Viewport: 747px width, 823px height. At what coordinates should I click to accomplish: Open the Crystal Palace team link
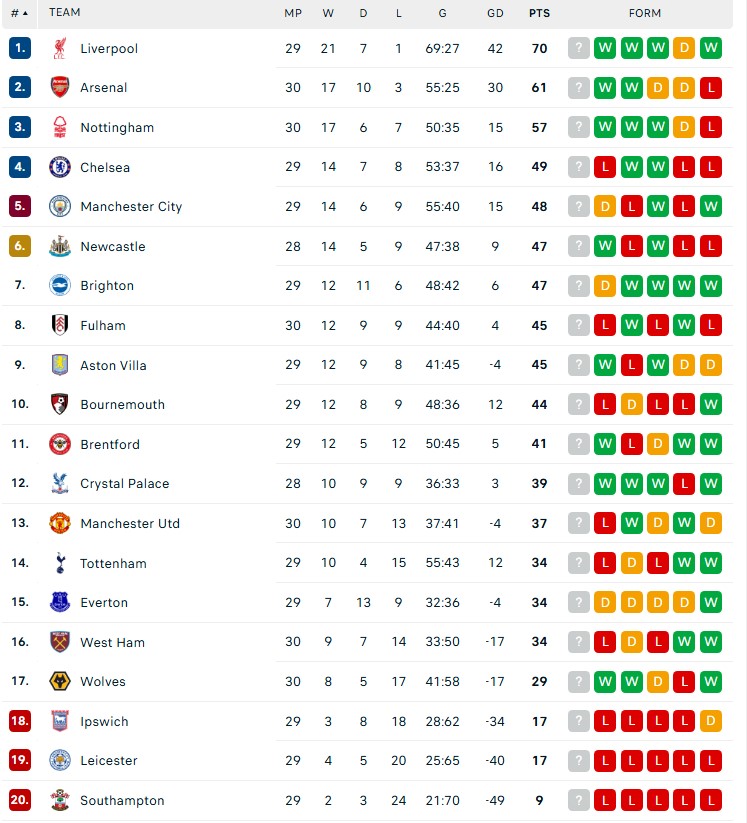[x=124, y=483]
